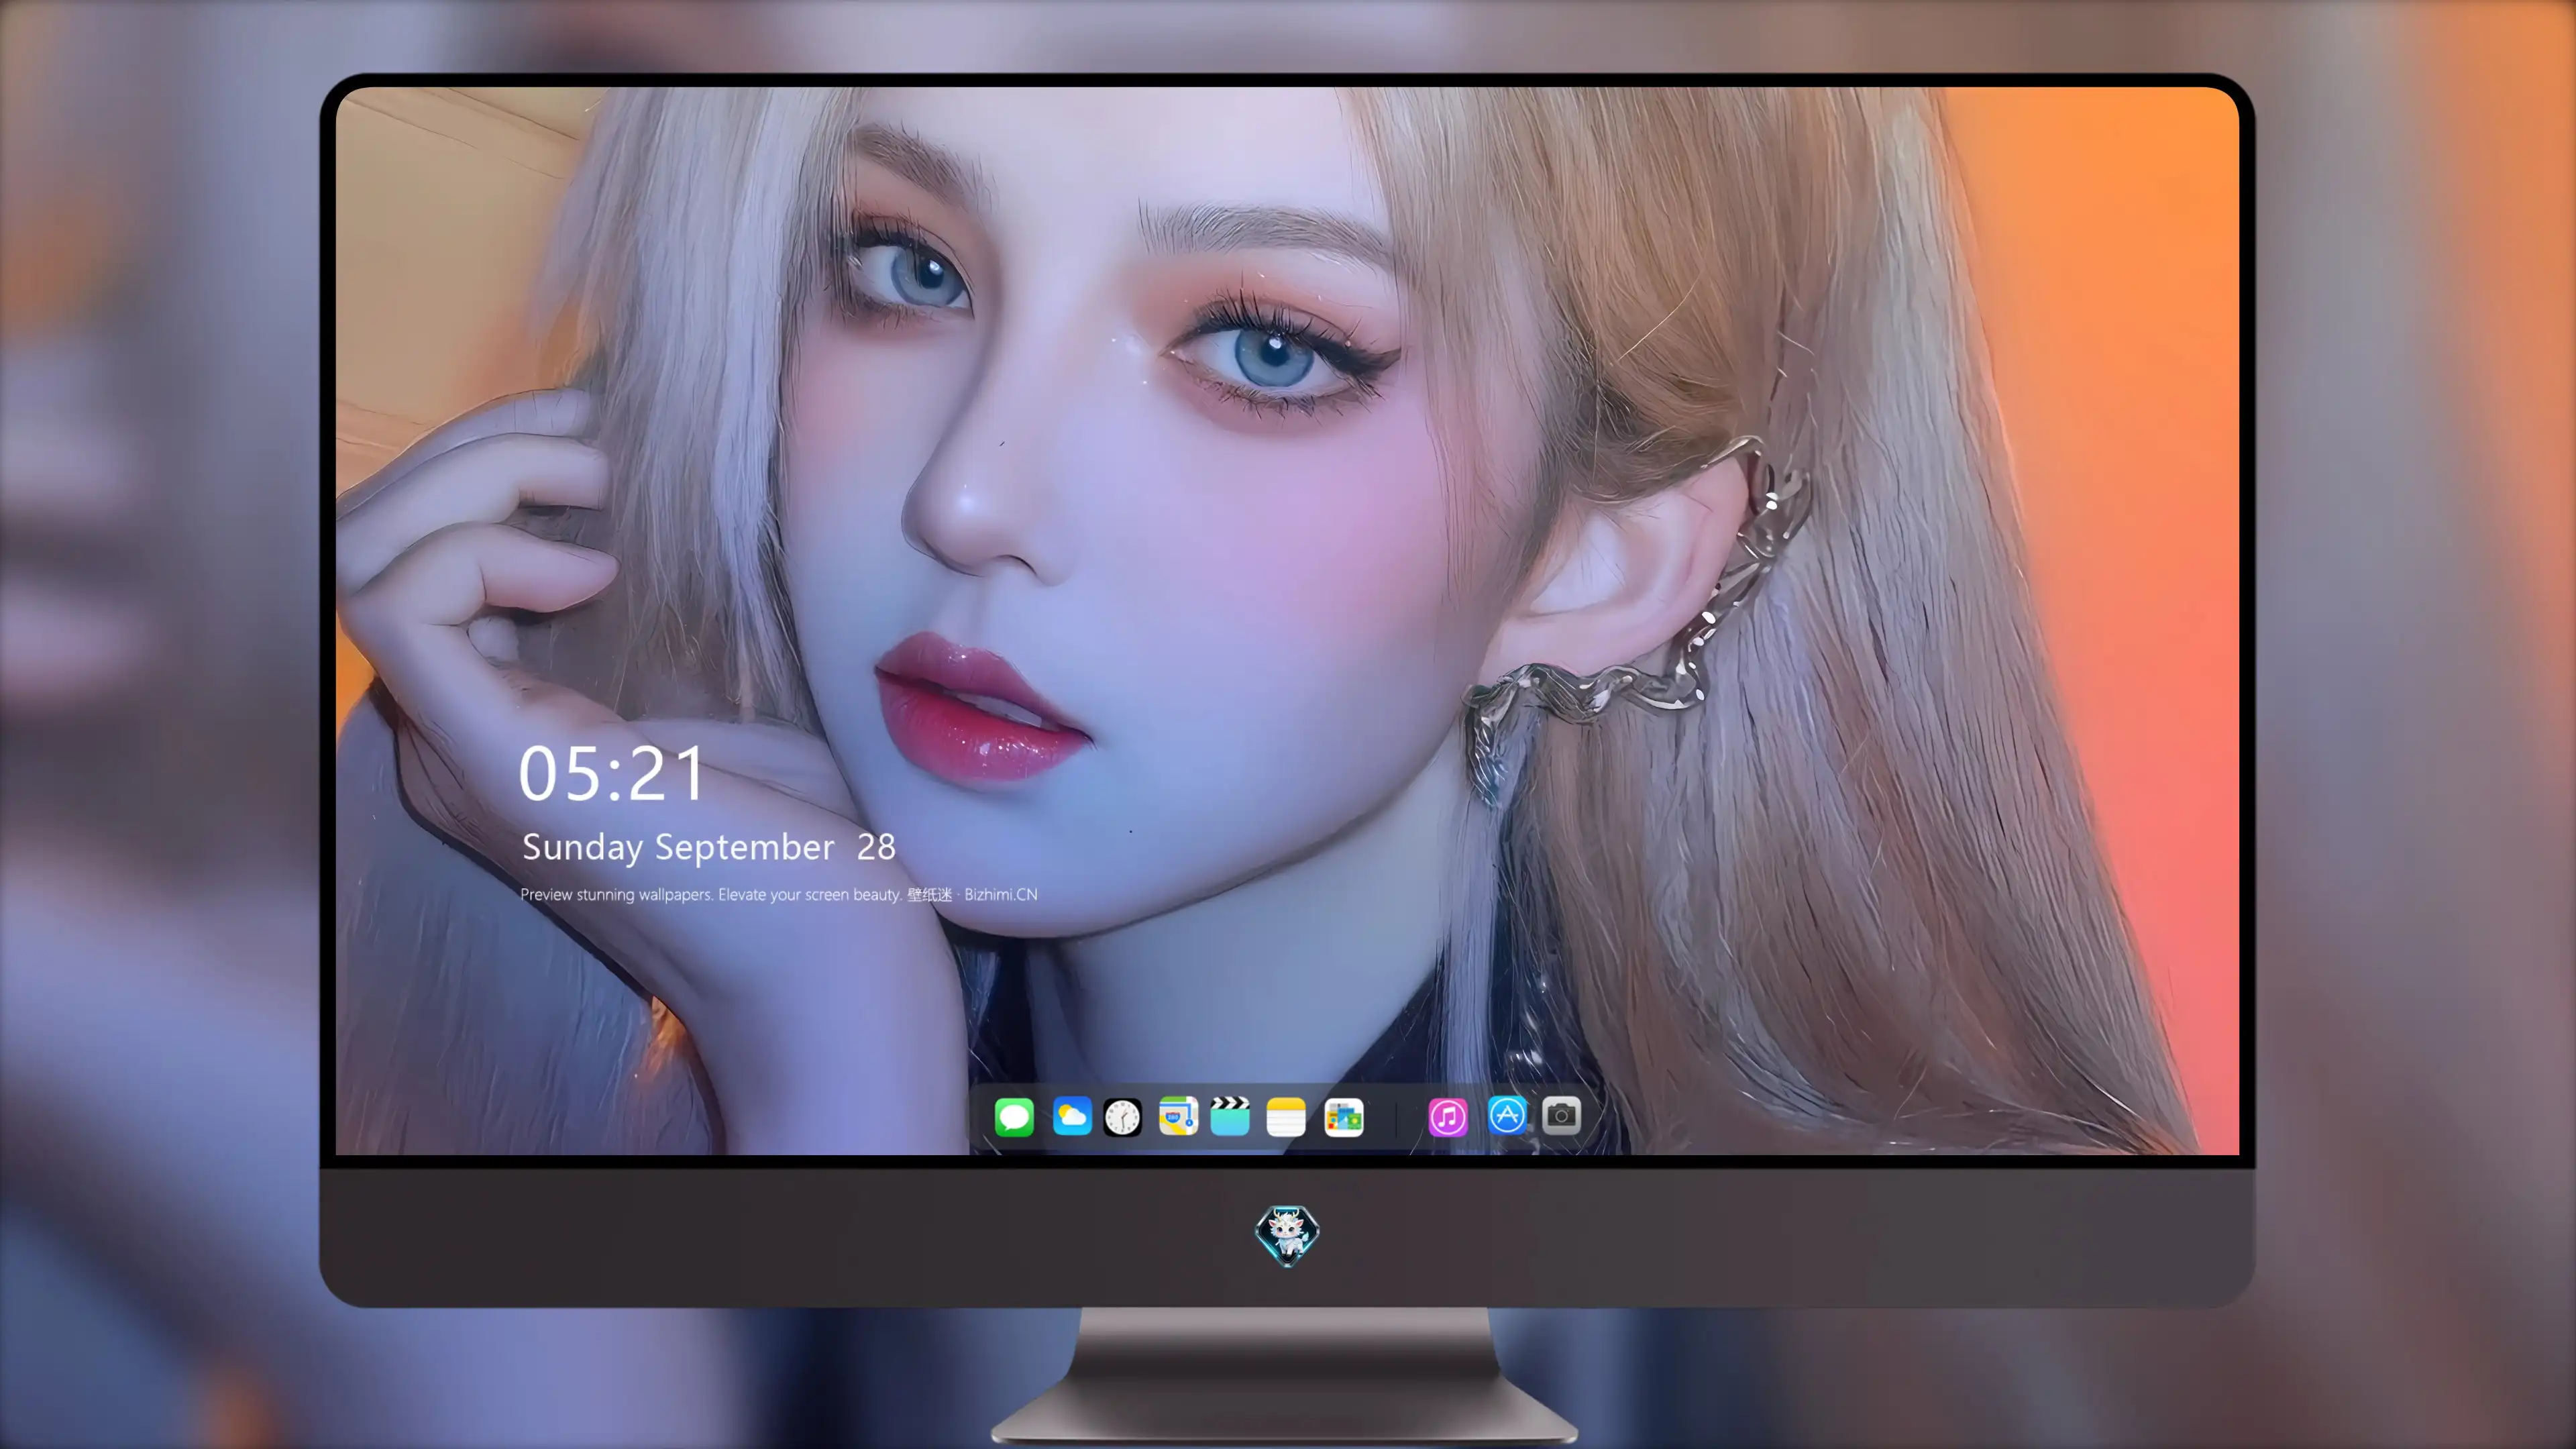Open the yellow Notes app icon
Screen dimensions: 2576x1449
pyautogui.click(x=1285, y=1116)
